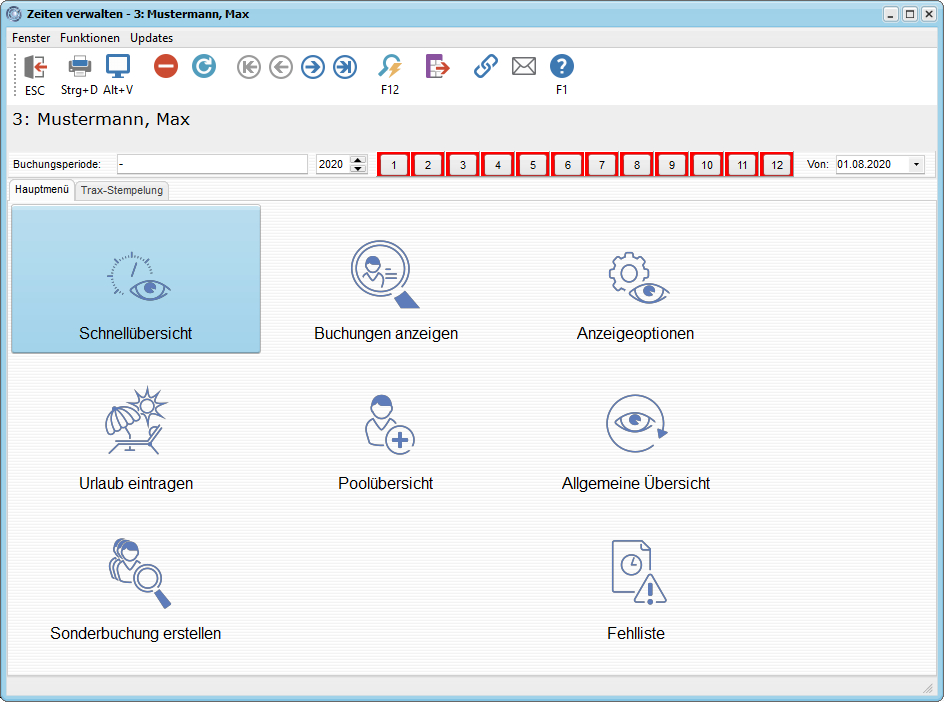Select month button 10
This screenshot has width=944, height=702.
pyautogui.click(x=707, y=164)
